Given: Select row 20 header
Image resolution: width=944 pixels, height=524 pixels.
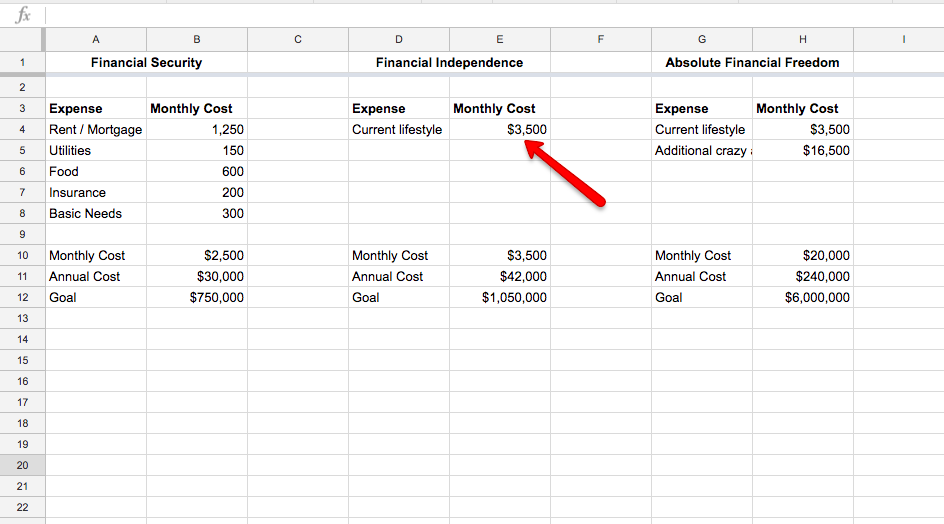Looking at the screenshot, I should click(x=22, y=465).
